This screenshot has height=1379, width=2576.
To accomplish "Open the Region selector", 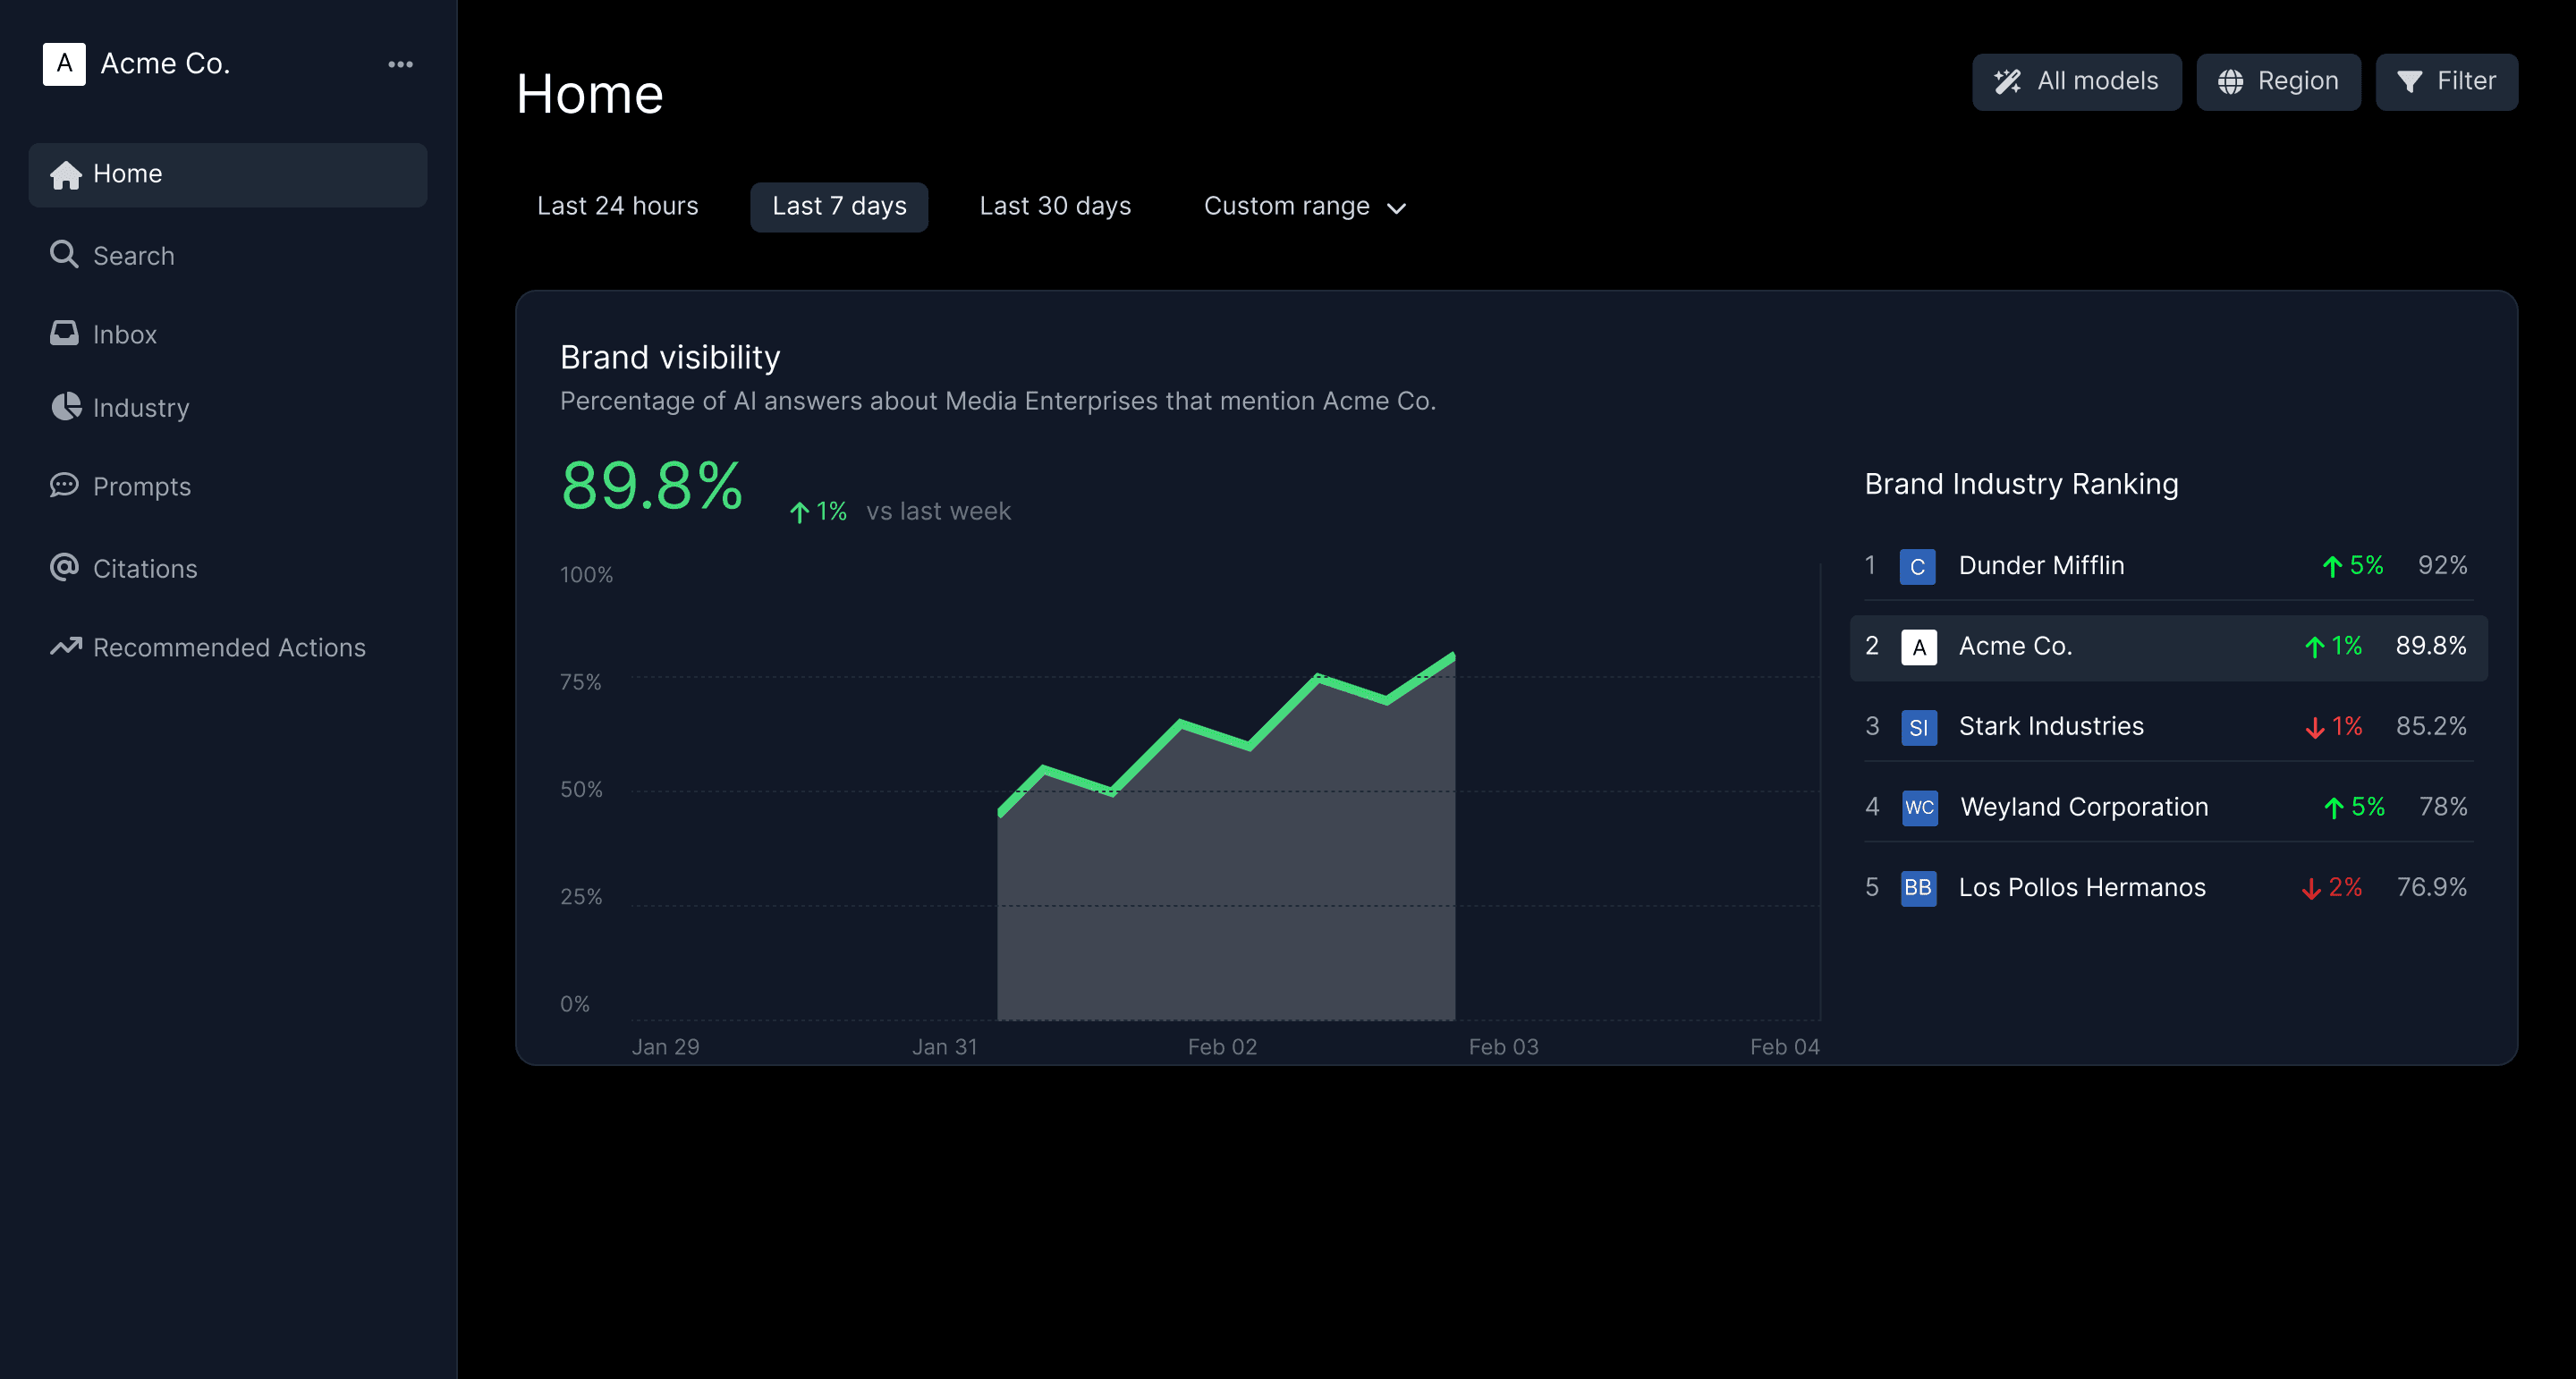I will tap(2277, 81).
